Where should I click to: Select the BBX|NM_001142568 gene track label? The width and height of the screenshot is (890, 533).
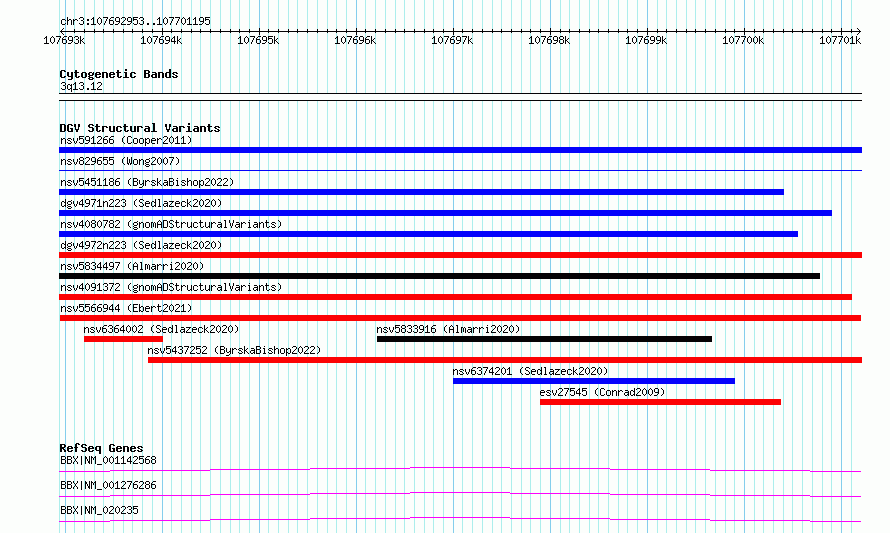point(108,460)
